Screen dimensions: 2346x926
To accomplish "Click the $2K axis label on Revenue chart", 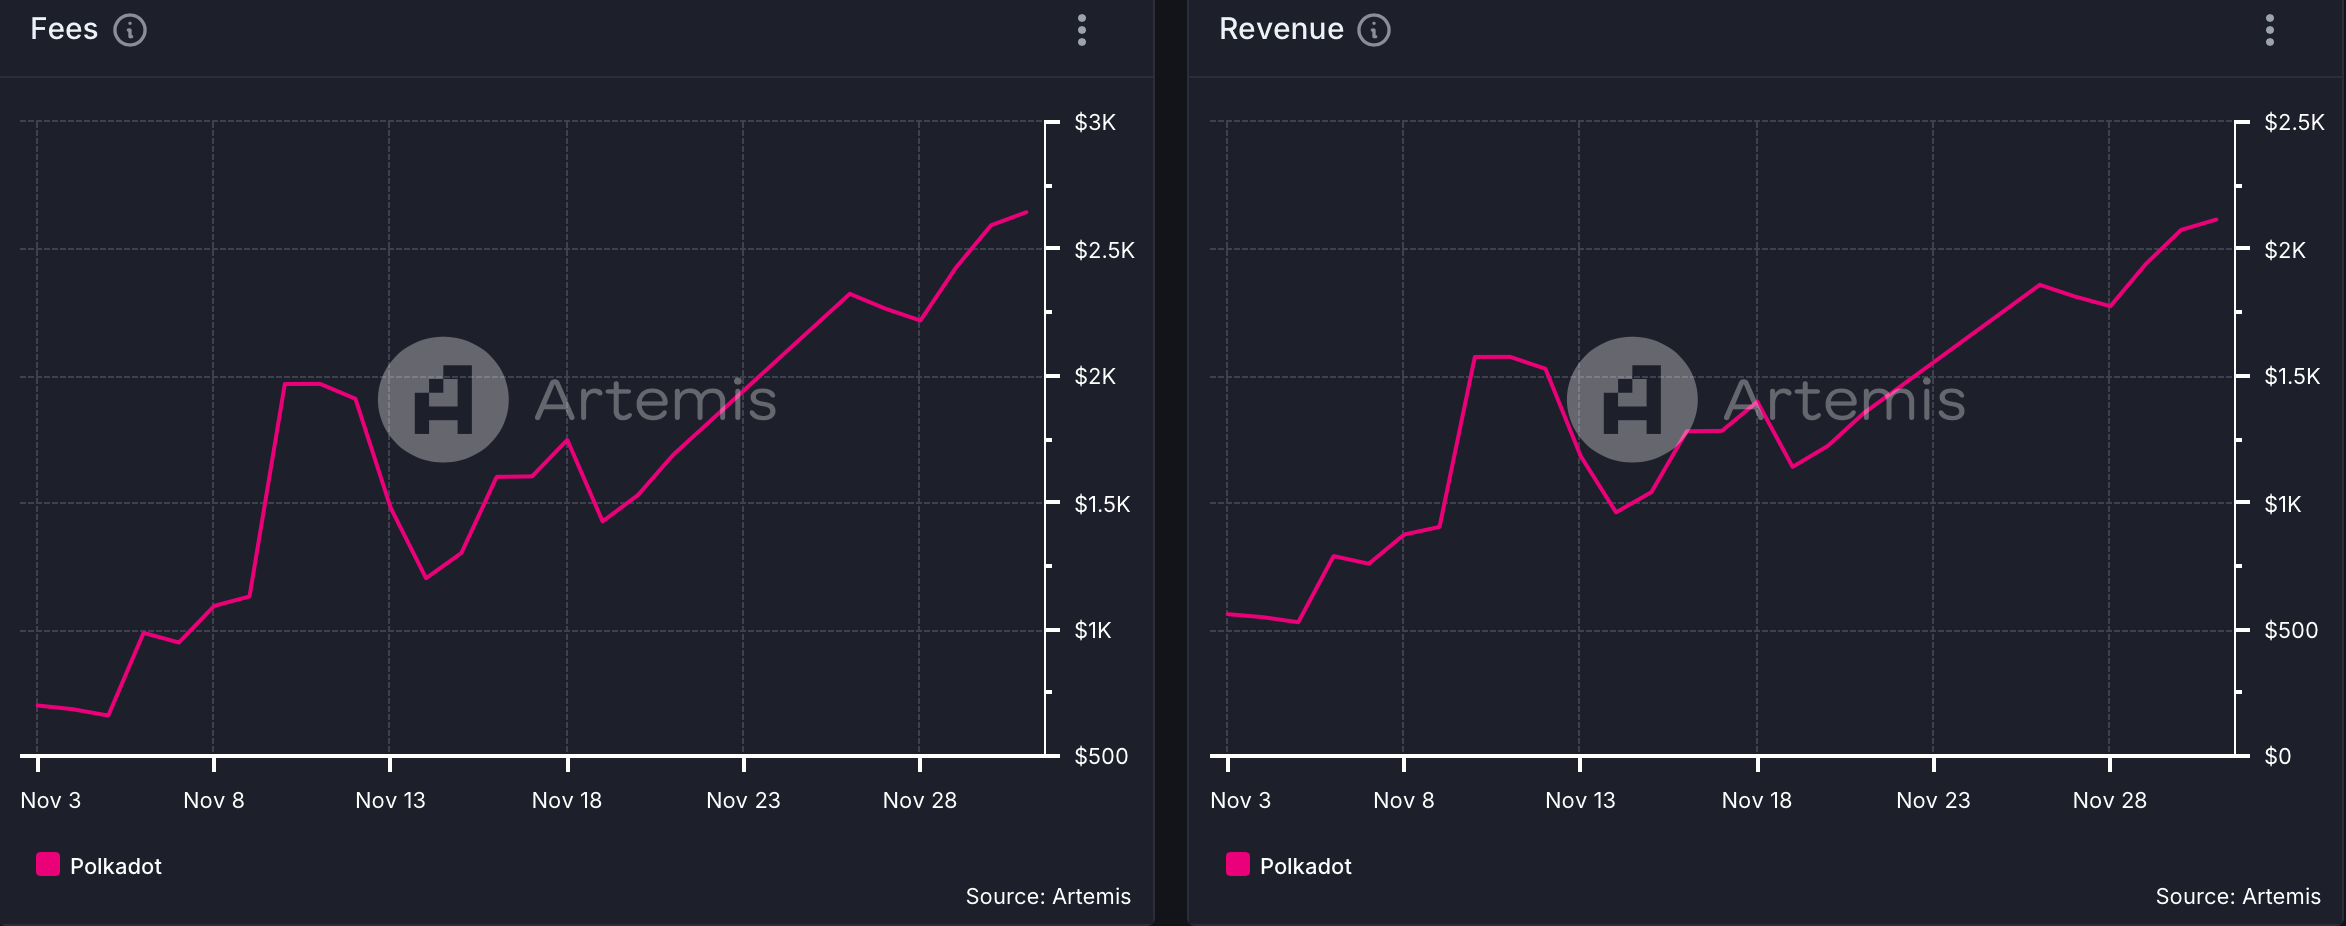I will click(x=2285, y=250).
